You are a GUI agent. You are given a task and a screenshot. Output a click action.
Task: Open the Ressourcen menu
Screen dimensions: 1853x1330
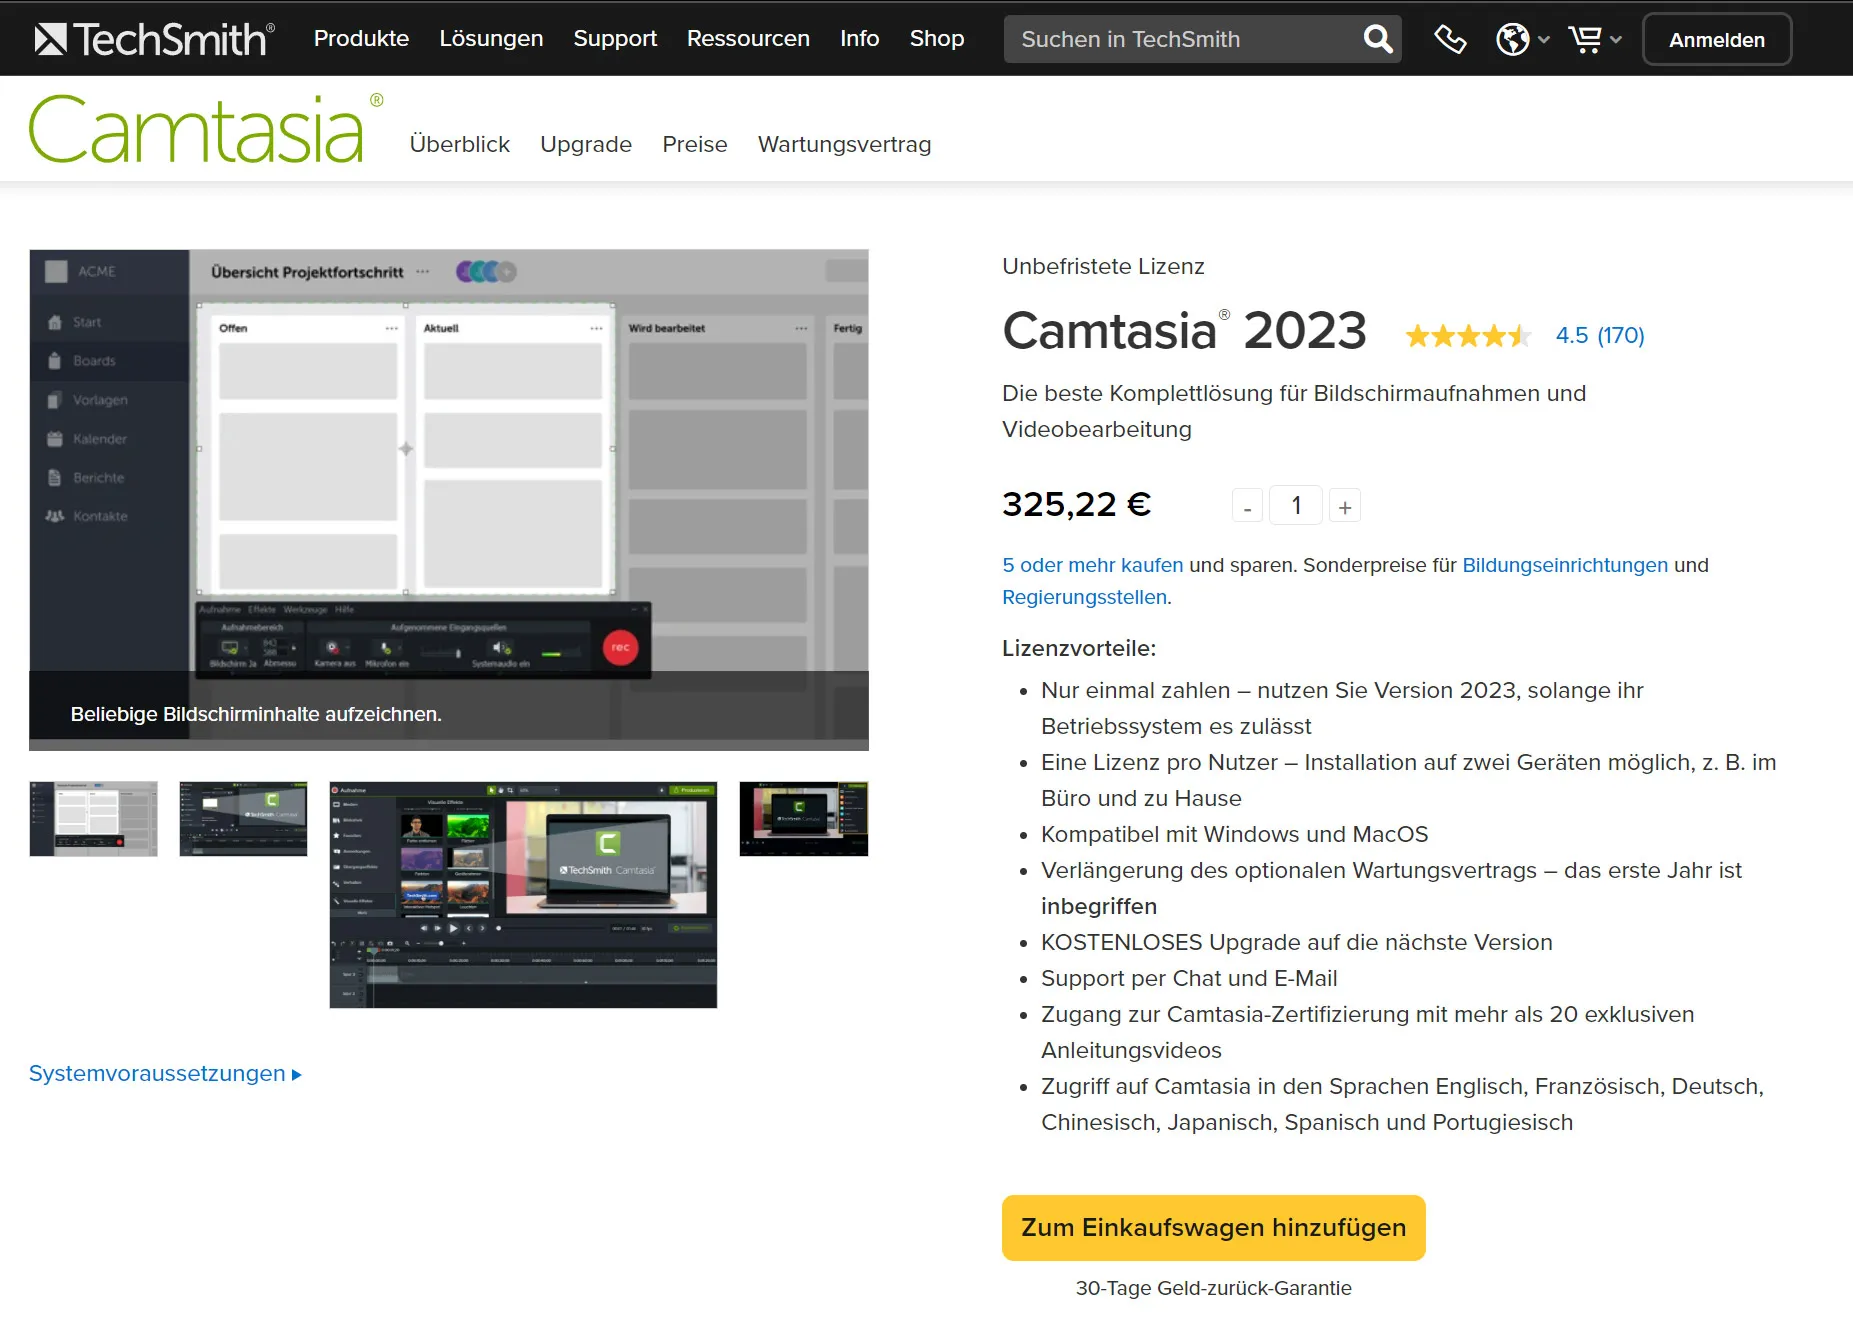coord(748,38)
